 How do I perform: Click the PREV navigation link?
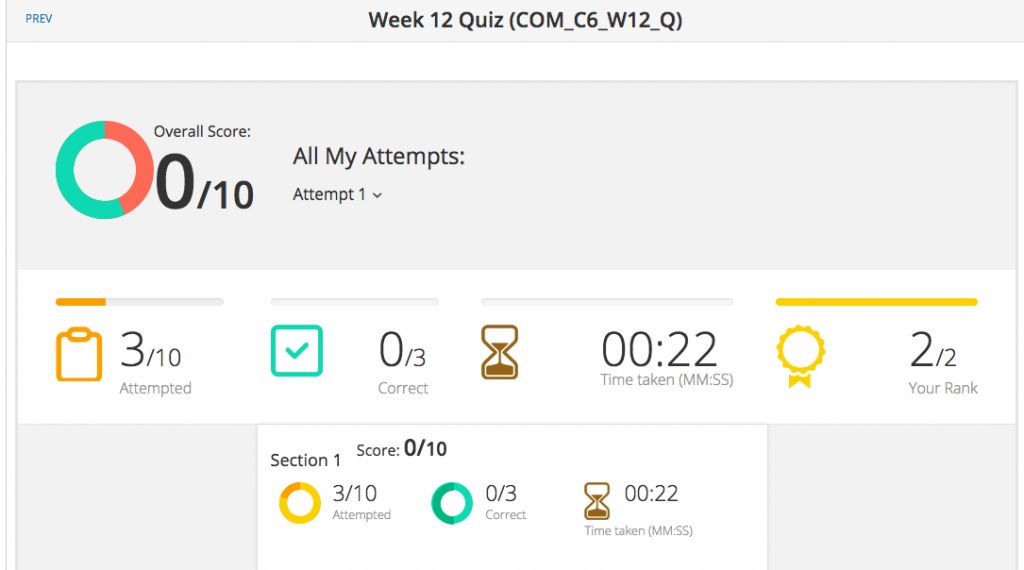39,19
